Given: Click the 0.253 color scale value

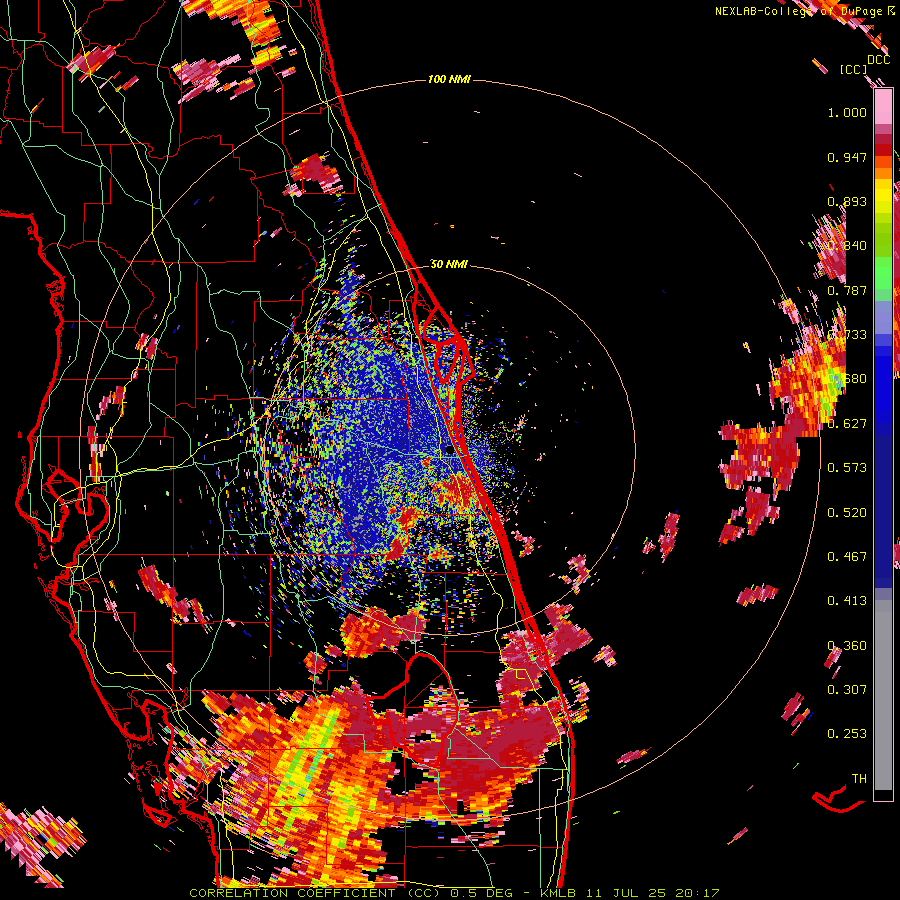Looking at the screenshot, I should click(847, 734).
